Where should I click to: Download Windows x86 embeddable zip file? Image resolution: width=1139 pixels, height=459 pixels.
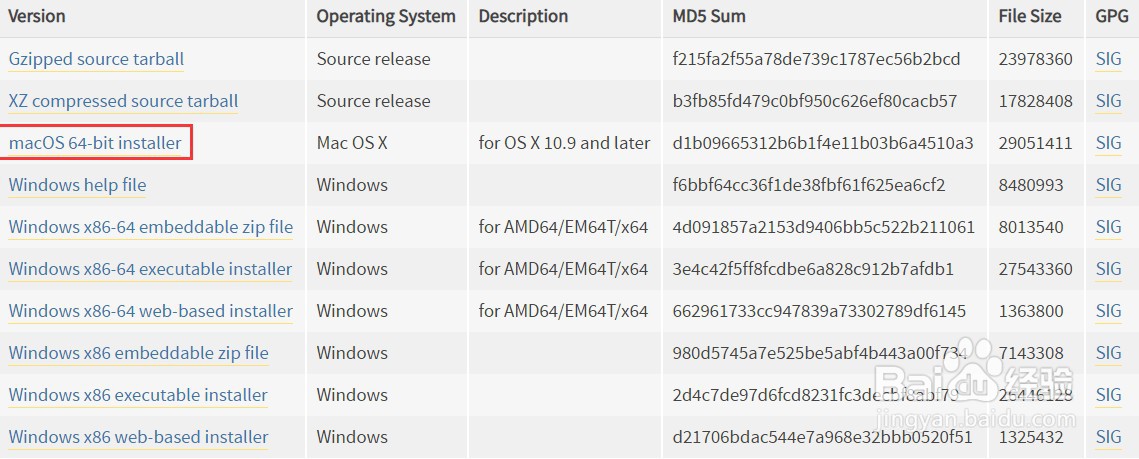coord(139,354)
